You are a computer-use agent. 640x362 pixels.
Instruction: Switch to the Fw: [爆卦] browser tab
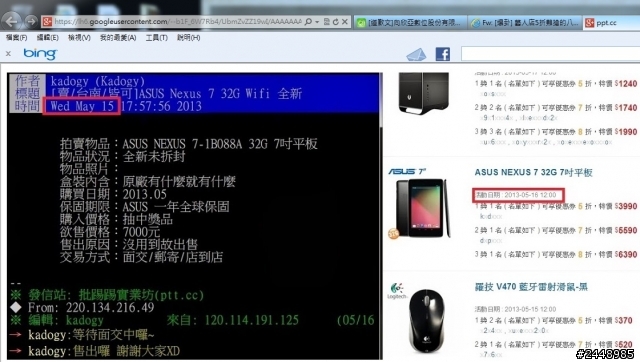pyautogui.click(x=525, y=22)
